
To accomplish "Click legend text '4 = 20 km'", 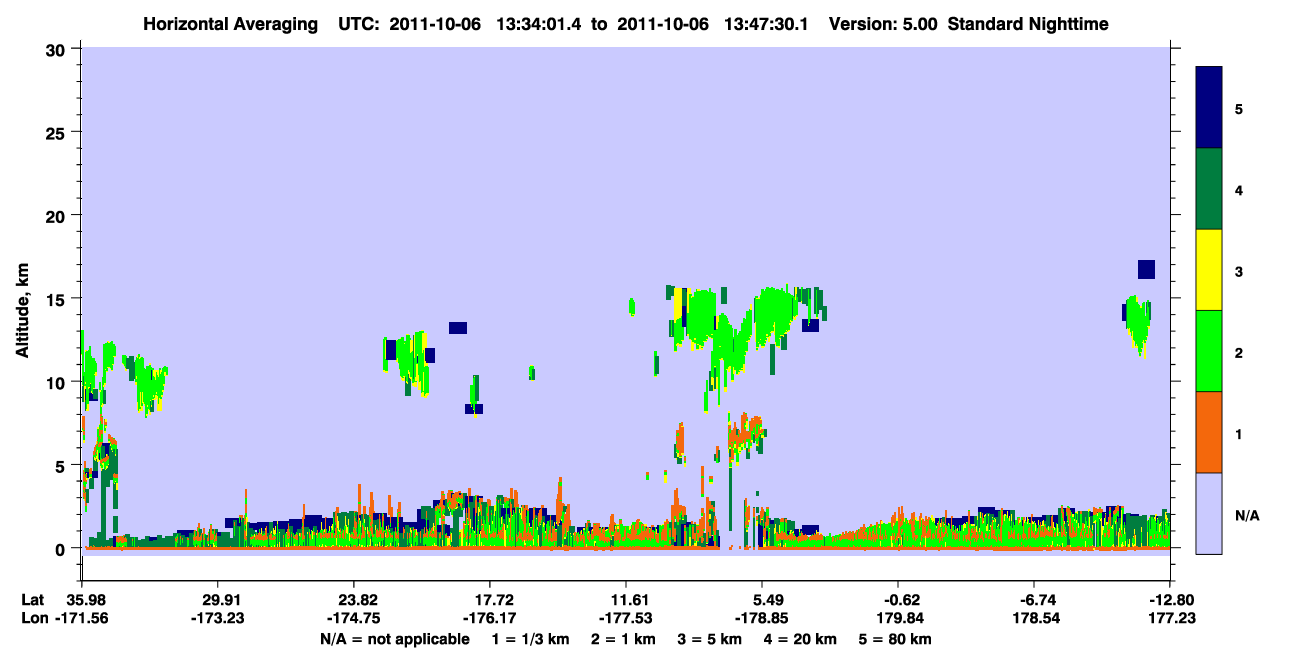I will [802, 639].
